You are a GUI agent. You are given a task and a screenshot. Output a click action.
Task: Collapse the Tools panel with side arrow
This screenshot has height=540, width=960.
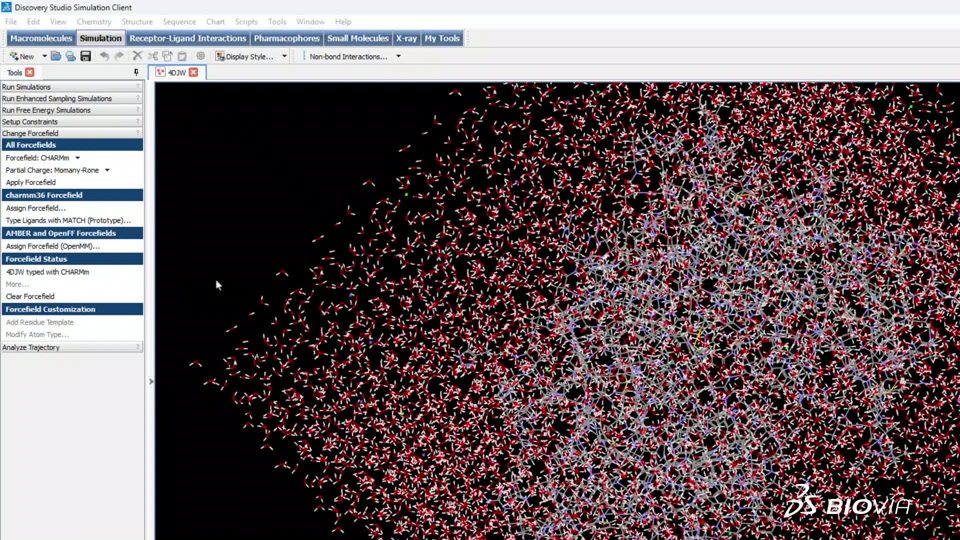[x=151, y=381]
